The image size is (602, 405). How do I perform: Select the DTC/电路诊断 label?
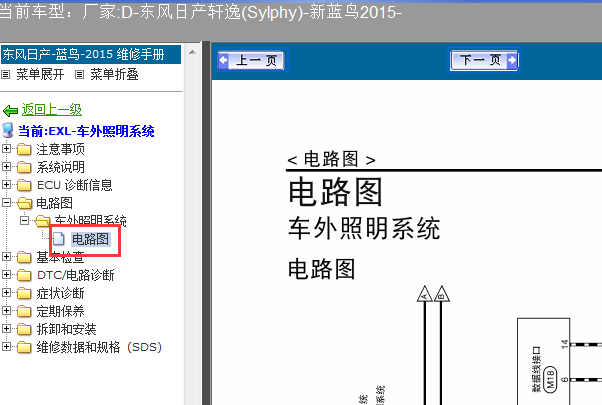pos(76,275)
